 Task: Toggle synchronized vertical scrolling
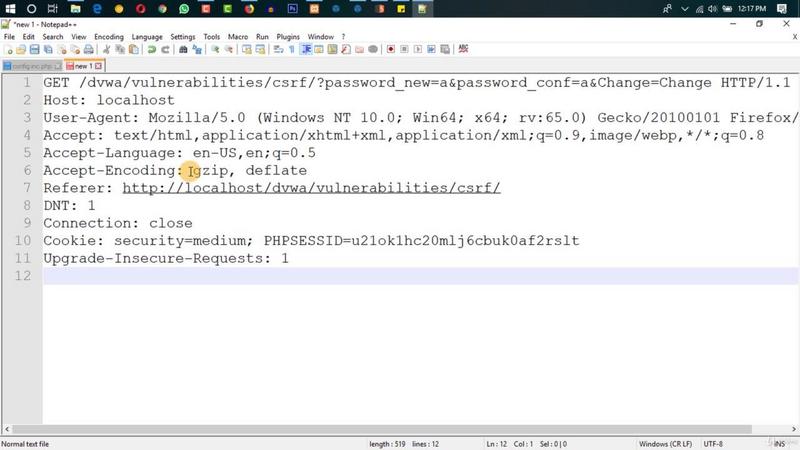[x=247, y=49]
